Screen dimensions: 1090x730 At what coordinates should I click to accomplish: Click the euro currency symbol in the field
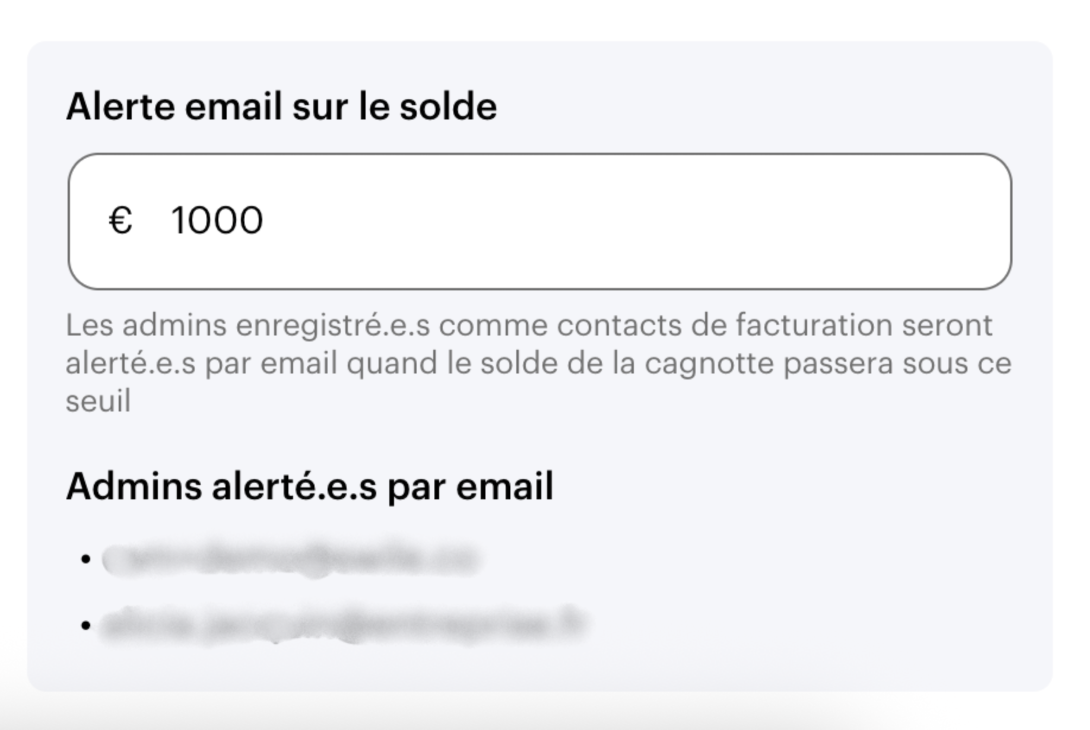[x=120, y=221]
